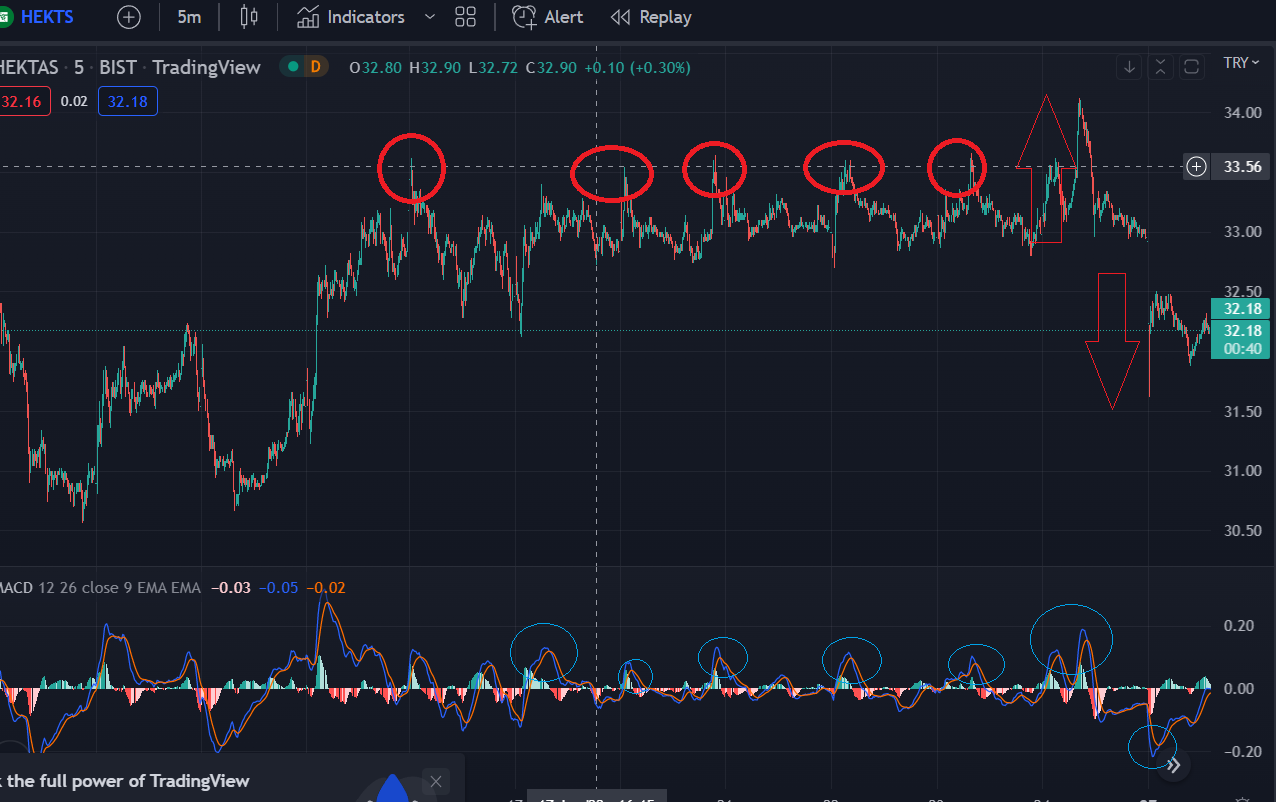
Task: Click the 30.50 price axis label
Action: (x=1245, y=530)
